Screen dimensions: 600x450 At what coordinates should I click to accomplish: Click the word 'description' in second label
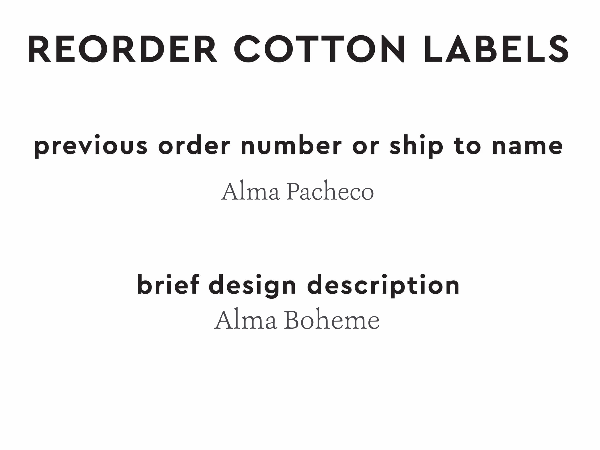(383, 285)
